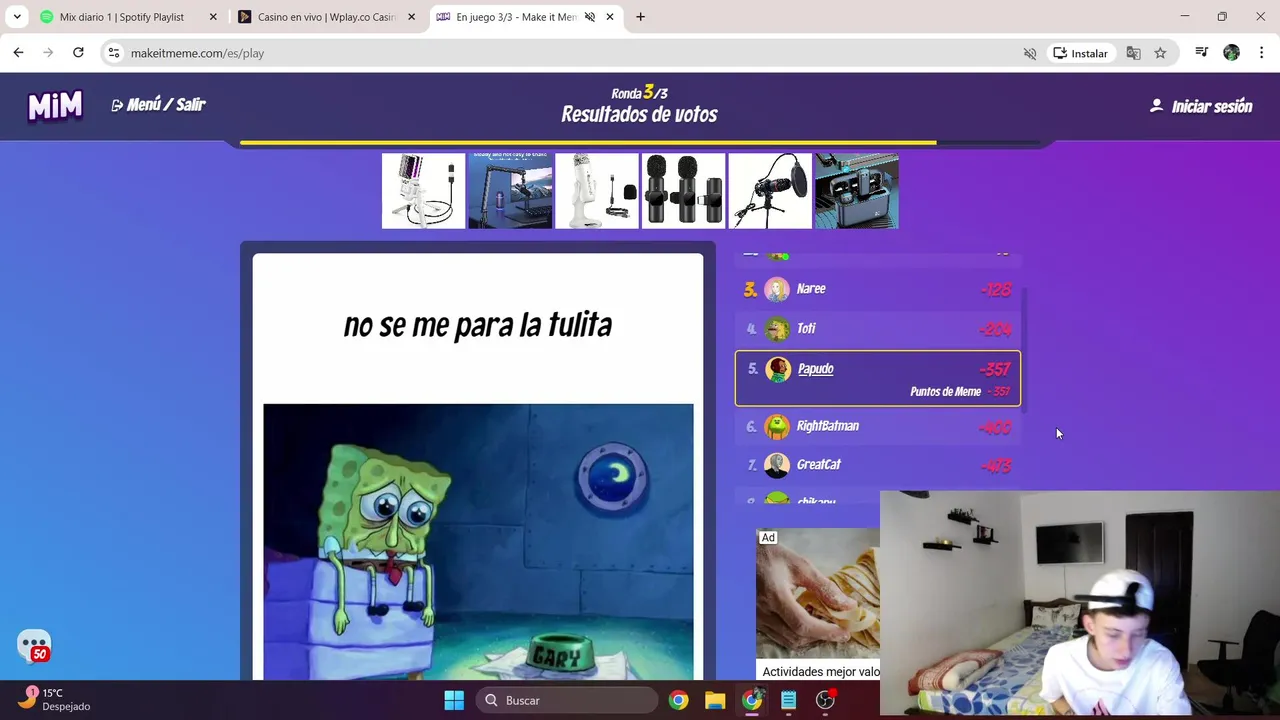Select the GreatCat ranking row
Screen dimensions: 1280x720
click(878, 465)
